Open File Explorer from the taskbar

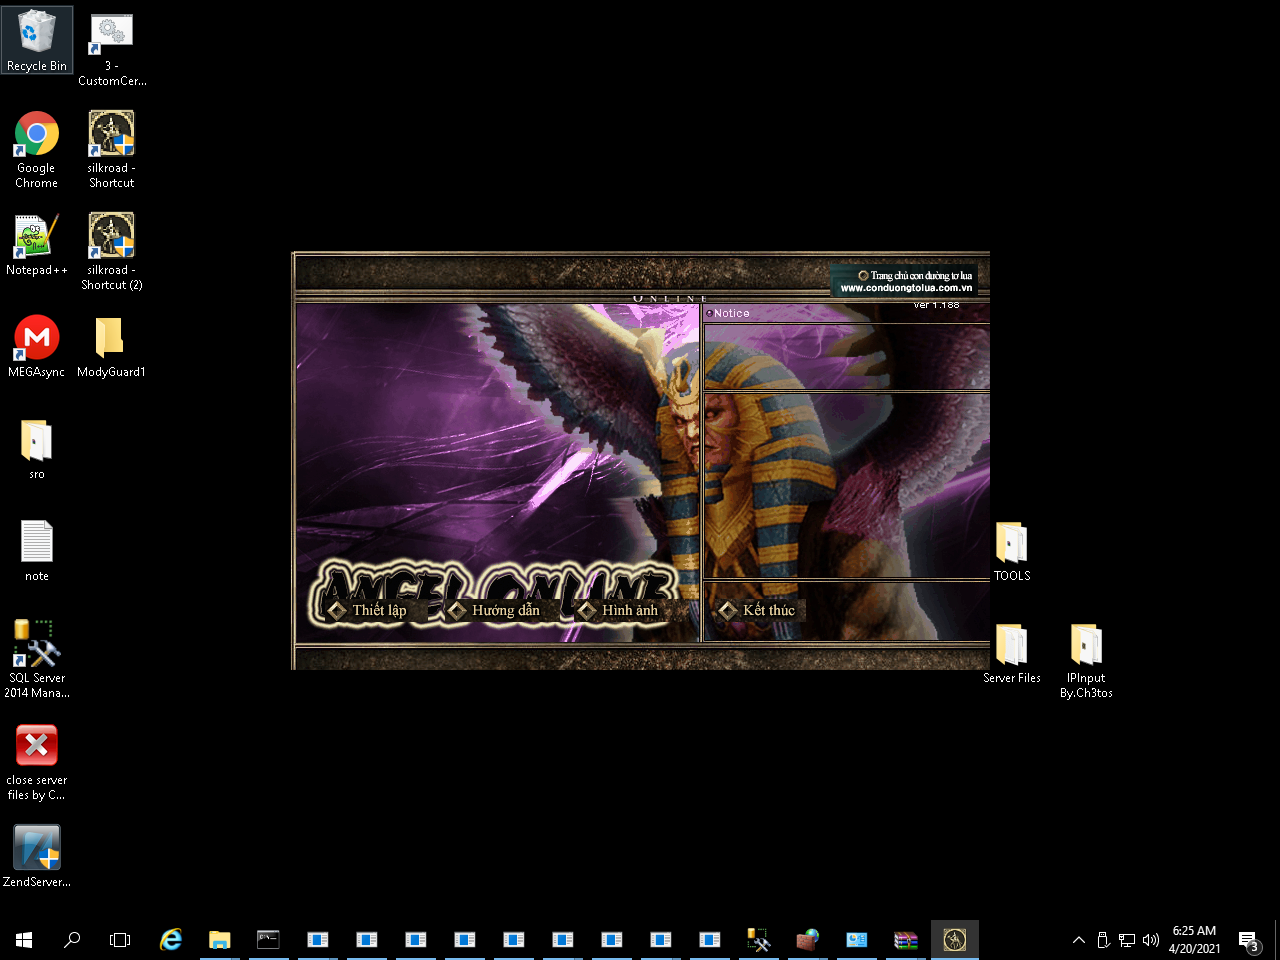click(x=220, y=940)
